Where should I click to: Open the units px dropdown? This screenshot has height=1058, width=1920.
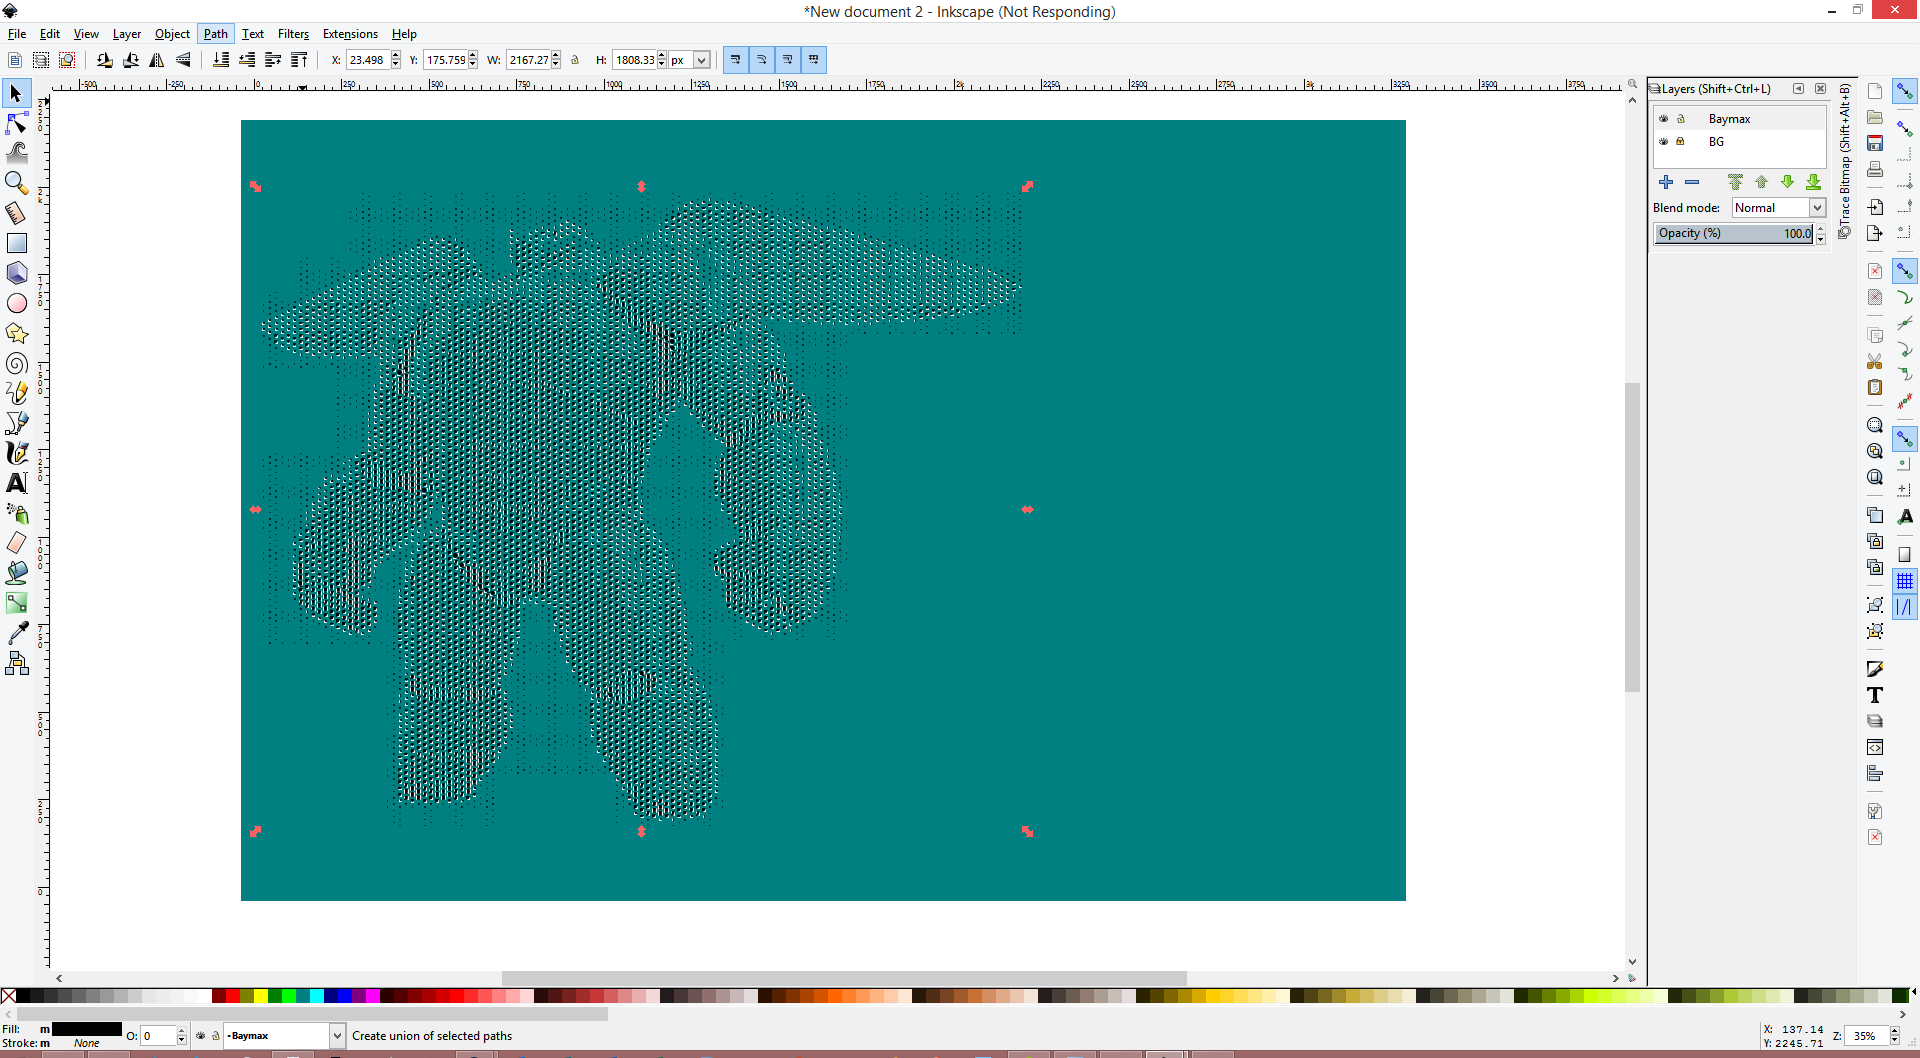(x=701, y=60)
